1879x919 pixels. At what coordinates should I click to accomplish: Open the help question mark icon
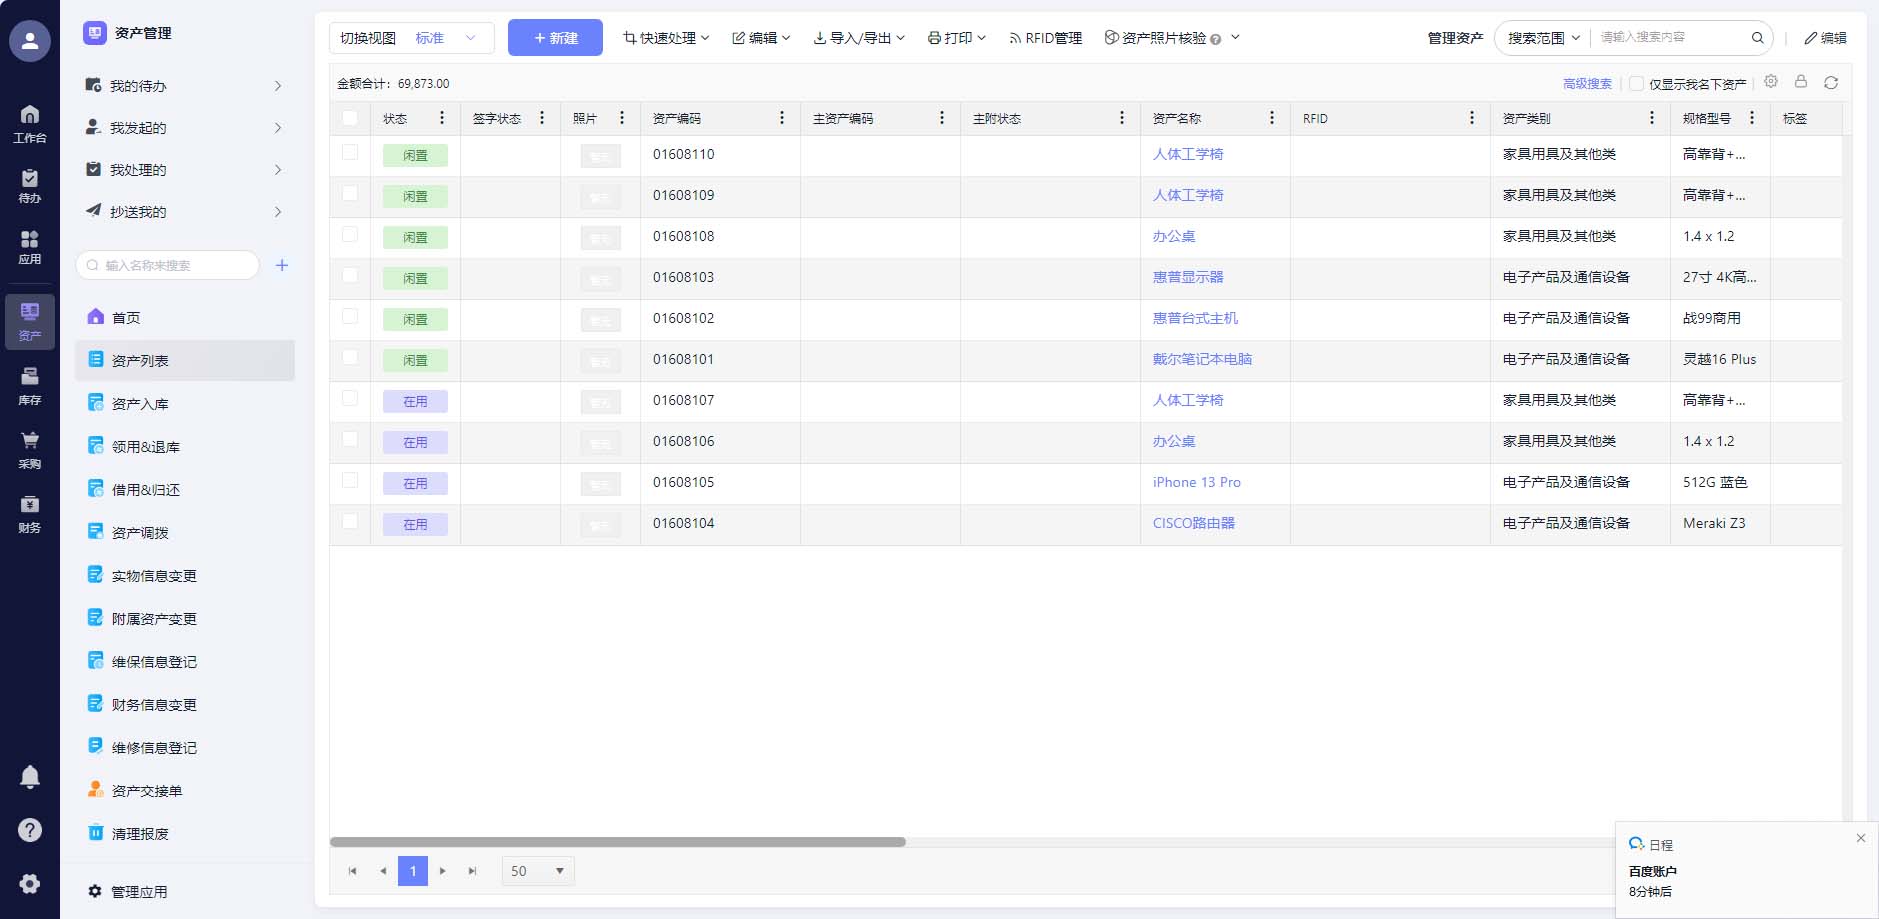(x=30, y=830)
